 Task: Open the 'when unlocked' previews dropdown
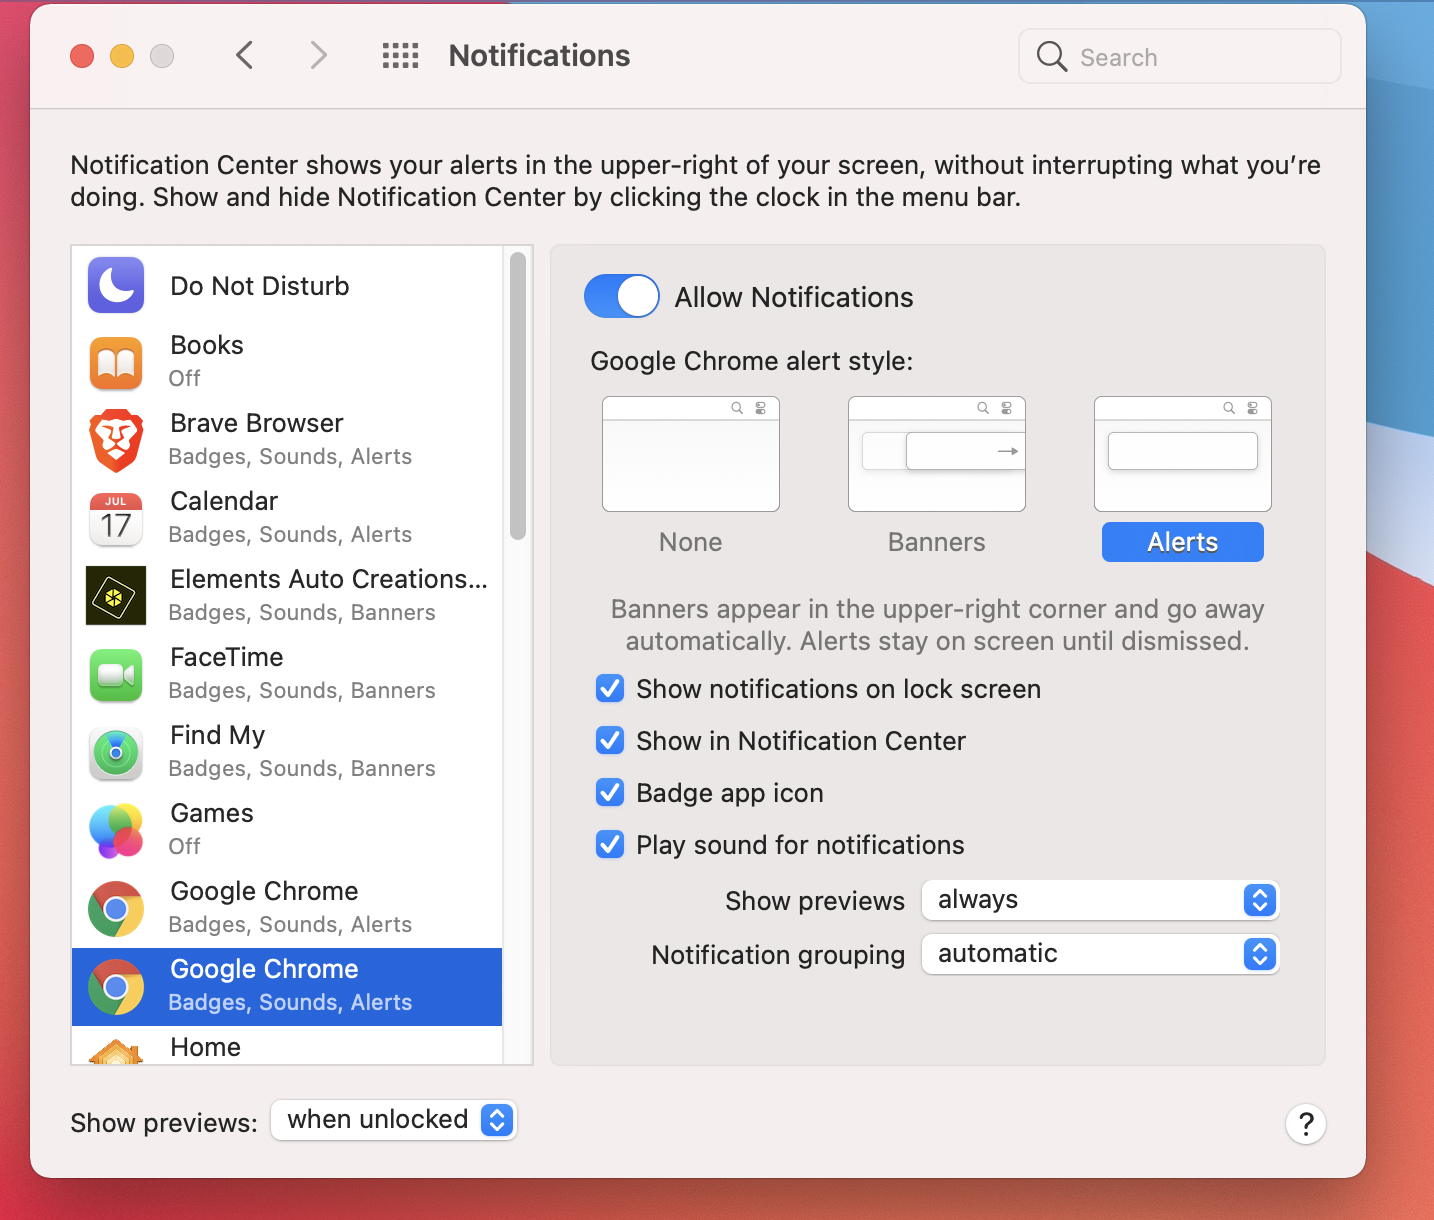point(394,1120)
